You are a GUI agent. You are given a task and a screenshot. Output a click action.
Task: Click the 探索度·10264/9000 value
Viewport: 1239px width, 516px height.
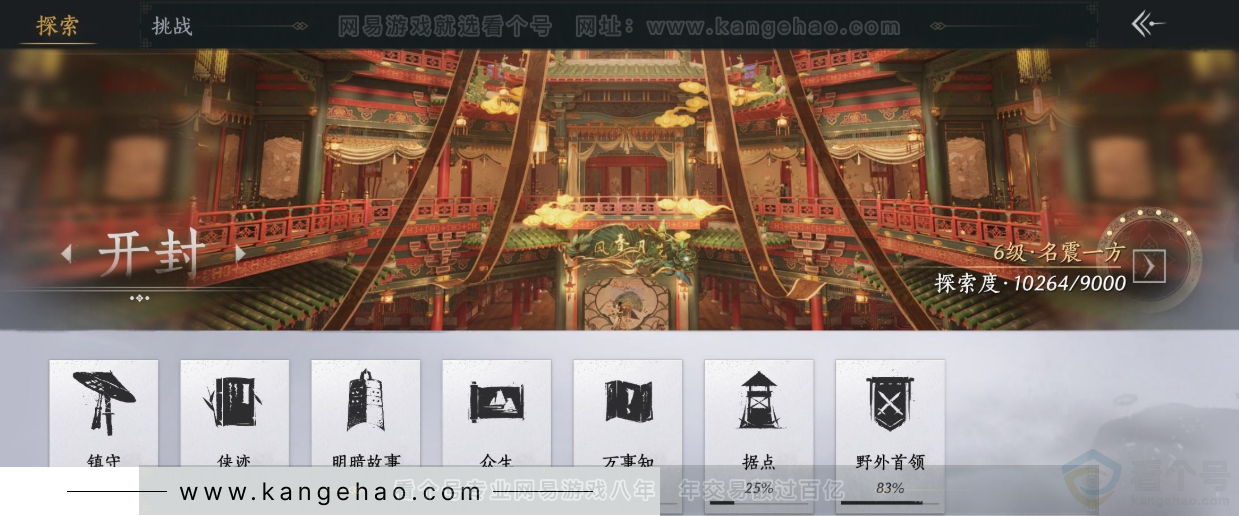coord(1031,283)
